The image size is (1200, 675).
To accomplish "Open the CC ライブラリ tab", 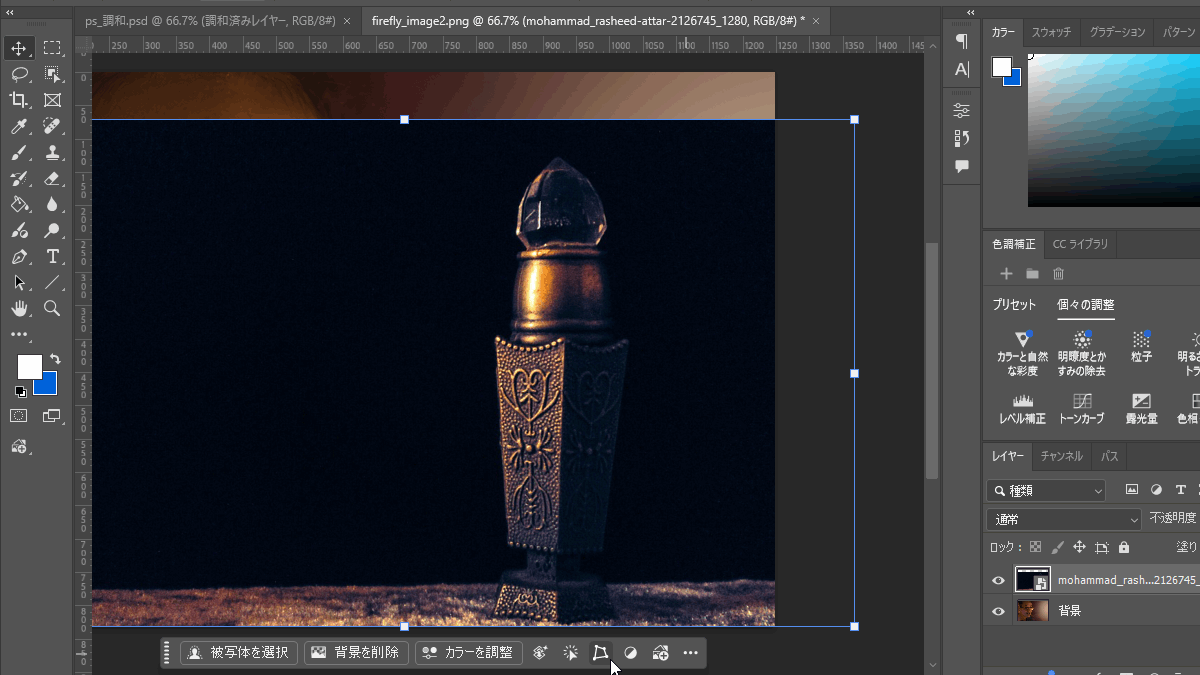I will tap(1080, 244).
